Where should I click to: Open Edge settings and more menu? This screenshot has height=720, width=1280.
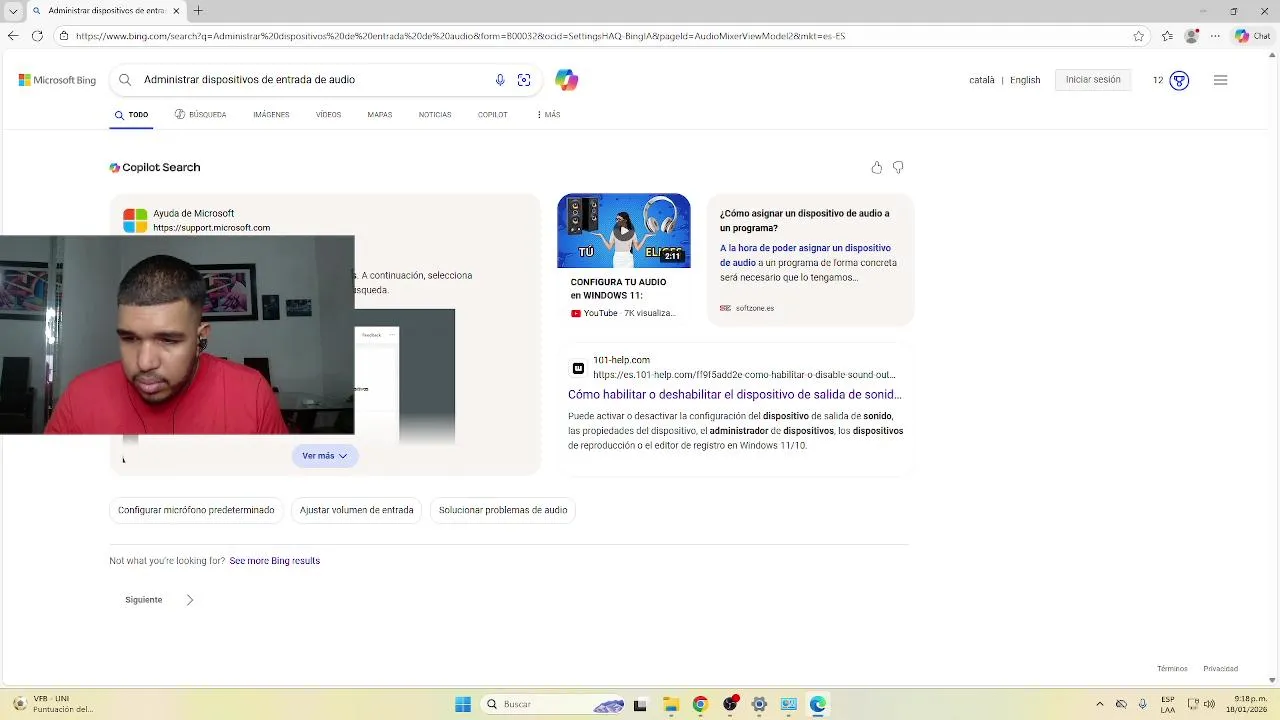click(1215, 36)
